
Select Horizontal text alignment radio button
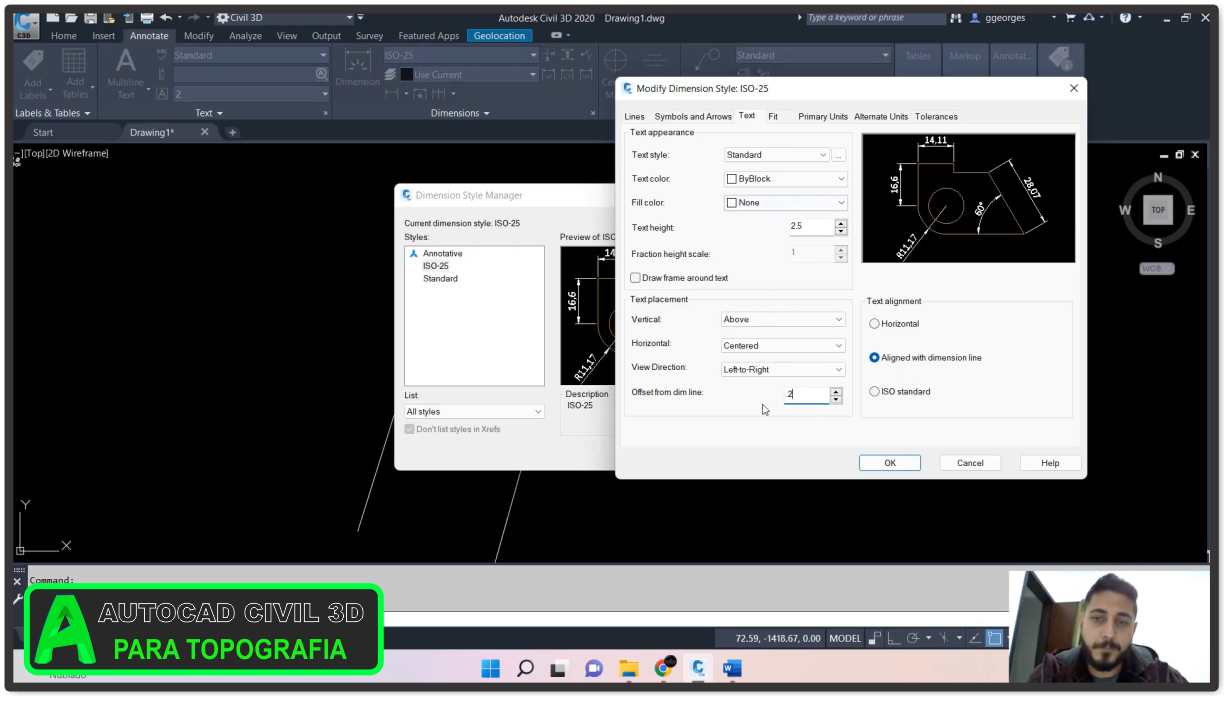[x=875, y=324]
